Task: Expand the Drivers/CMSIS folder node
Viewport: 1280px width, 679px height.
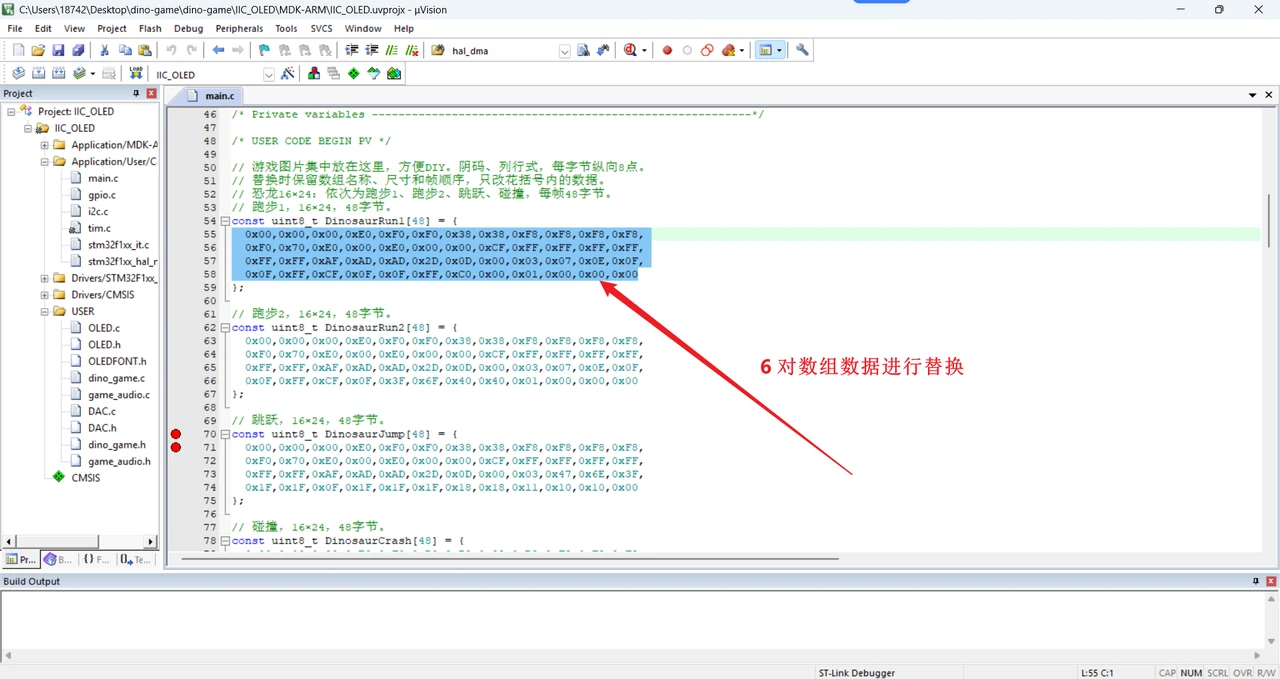Action: click(x=45, y=295)
